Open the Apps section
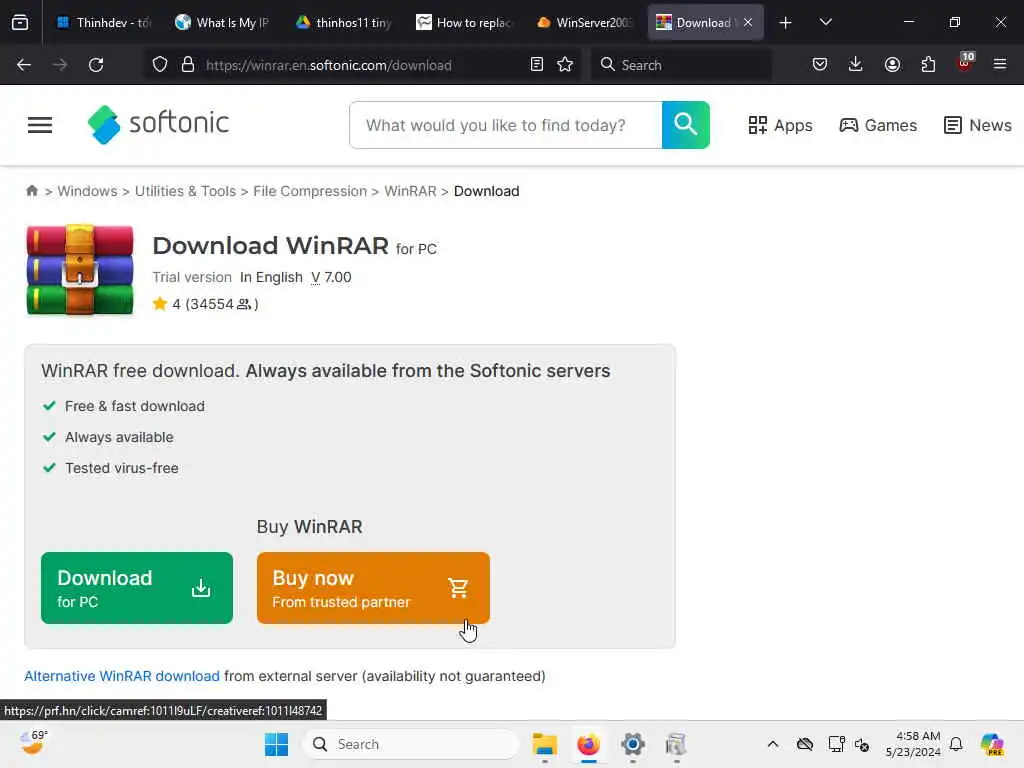The height and width of the screenshot is (768, 1024). click(x=780, y=125)
